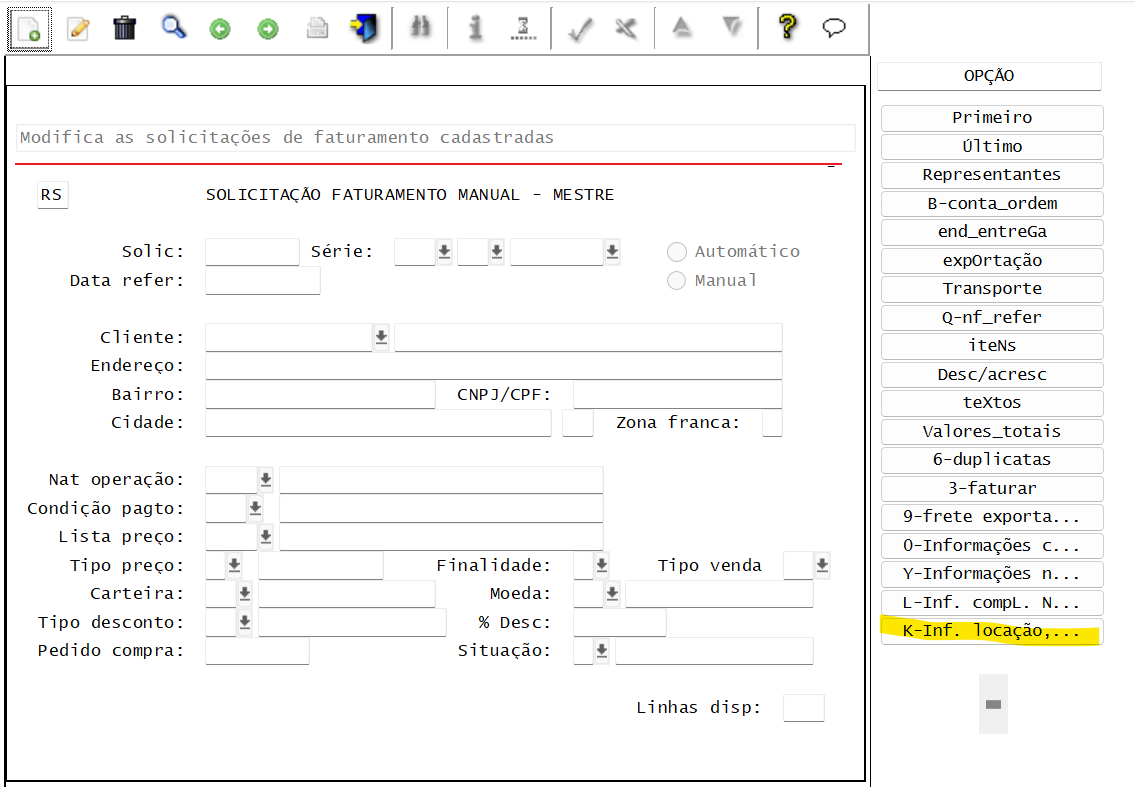Click the Data refer input field
This screenshot has height=787, width=1135.
[x=263, y=280]
